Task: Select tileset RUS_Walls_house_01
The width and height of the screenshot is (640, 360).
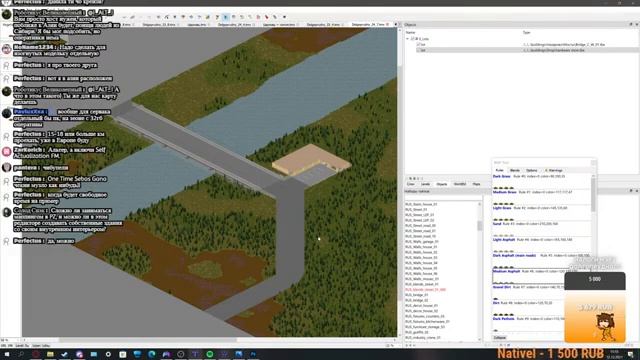Action: click(421, 247)
